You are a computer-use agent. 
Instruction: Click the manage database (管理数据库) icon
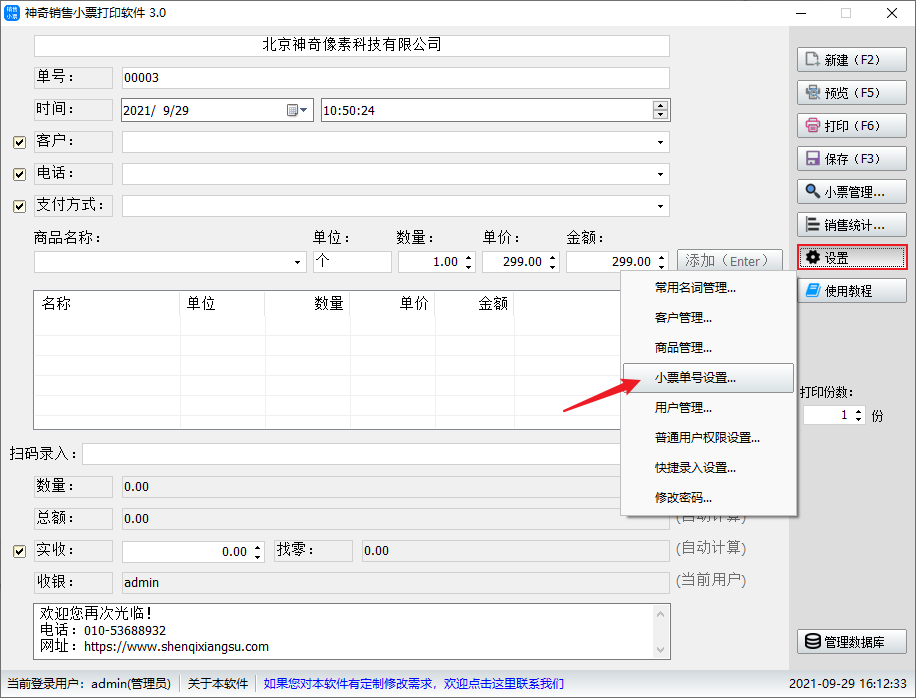point(812,642)
